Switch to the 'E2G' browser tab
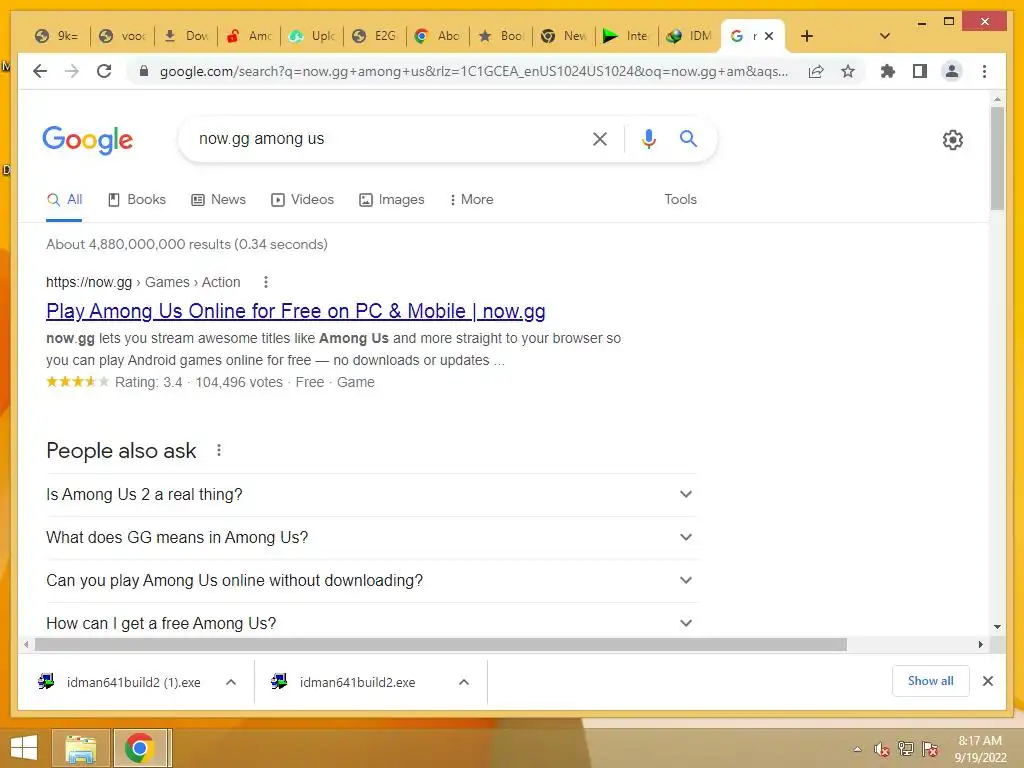 point(376,36)
